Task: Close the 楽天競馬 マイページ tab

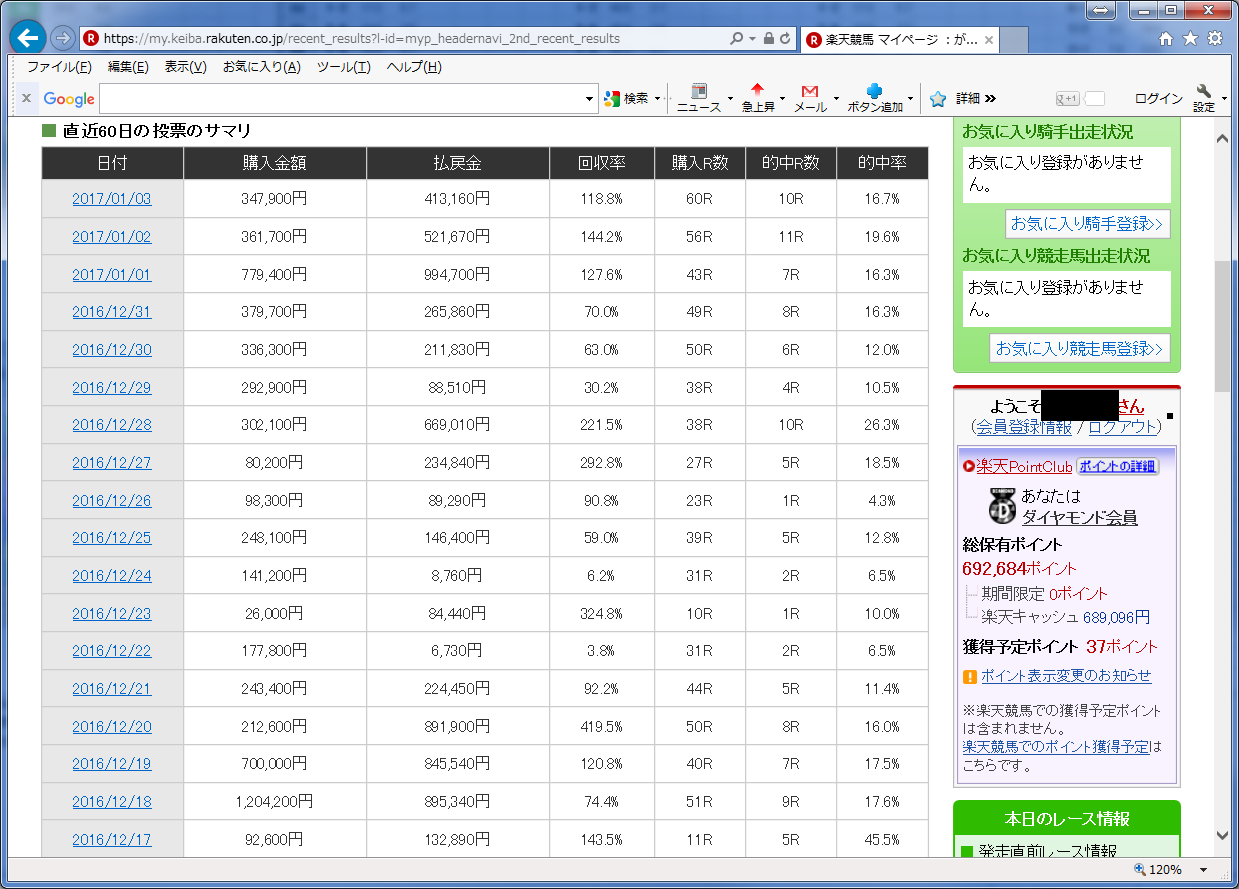Action: pos(989,40)
